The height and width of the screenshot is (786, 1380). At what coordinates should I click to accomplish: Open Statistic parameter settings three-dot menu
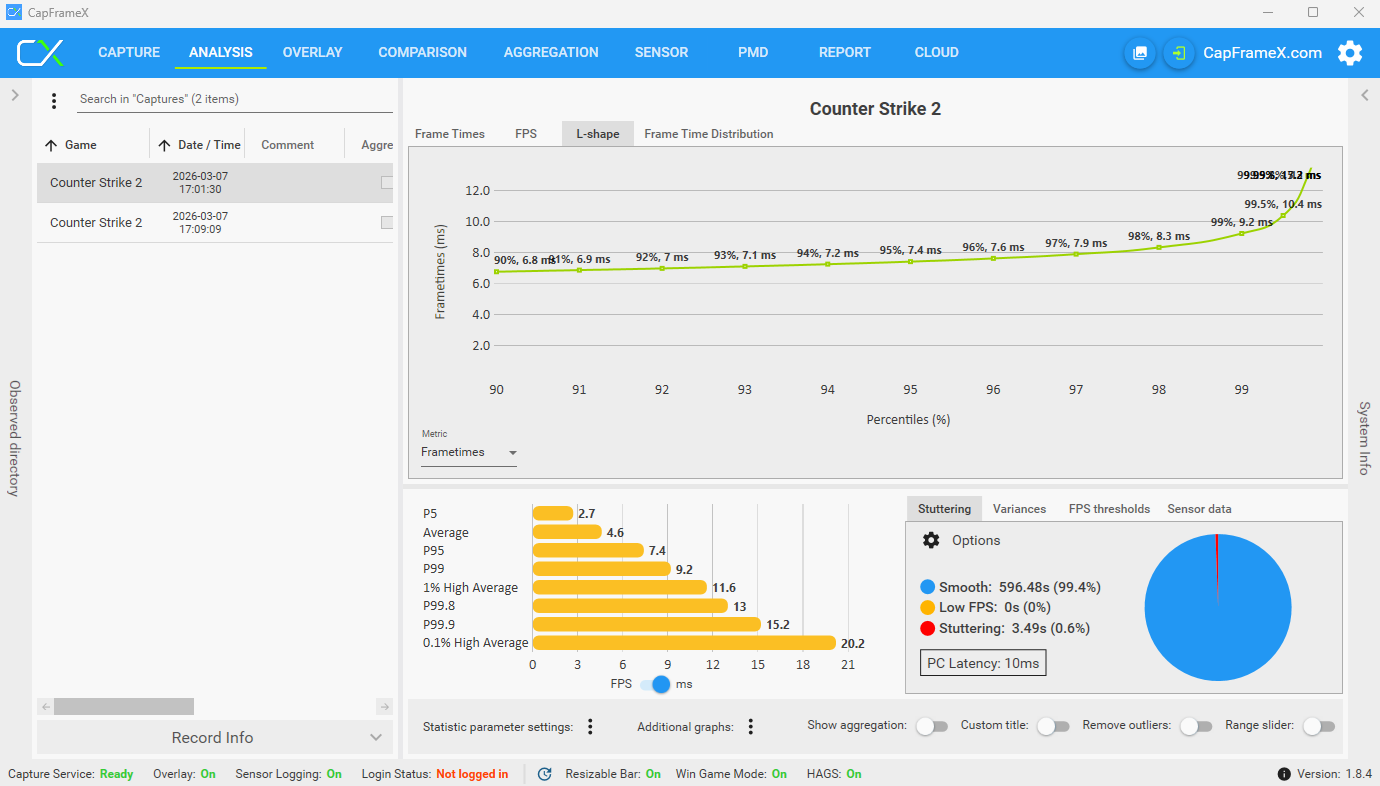[x=591, y=727]
